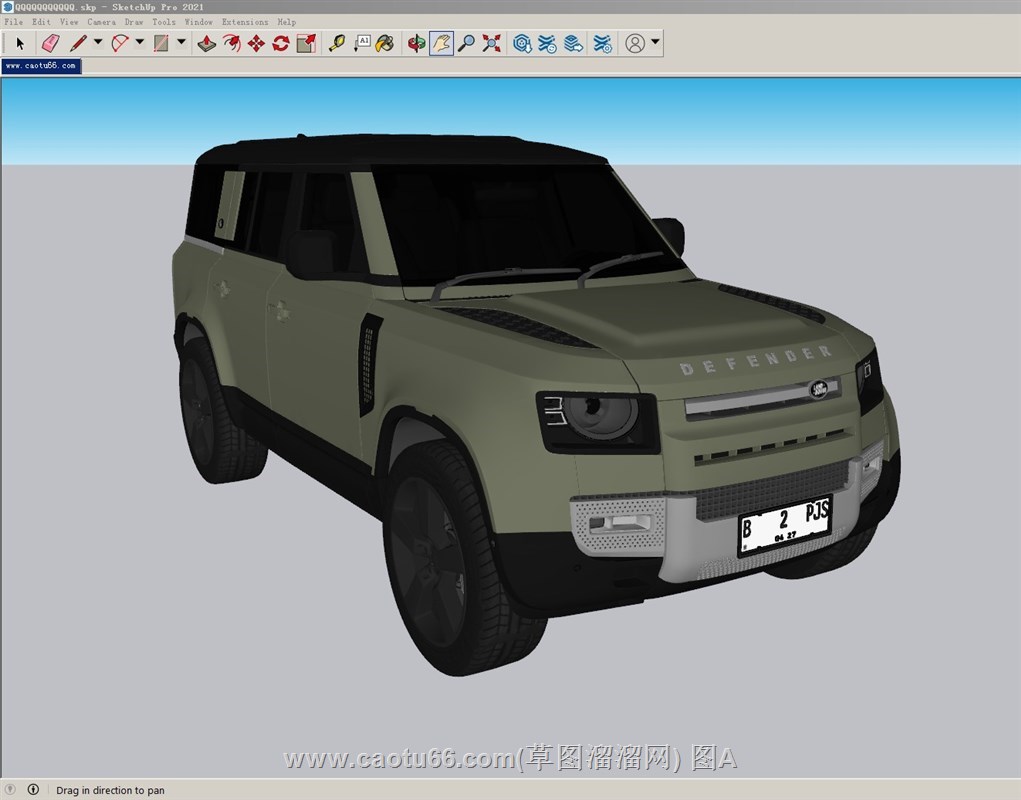This screenshot has width=1021, height=800.
Task: Open the File menu
Action: pos(14,21)
